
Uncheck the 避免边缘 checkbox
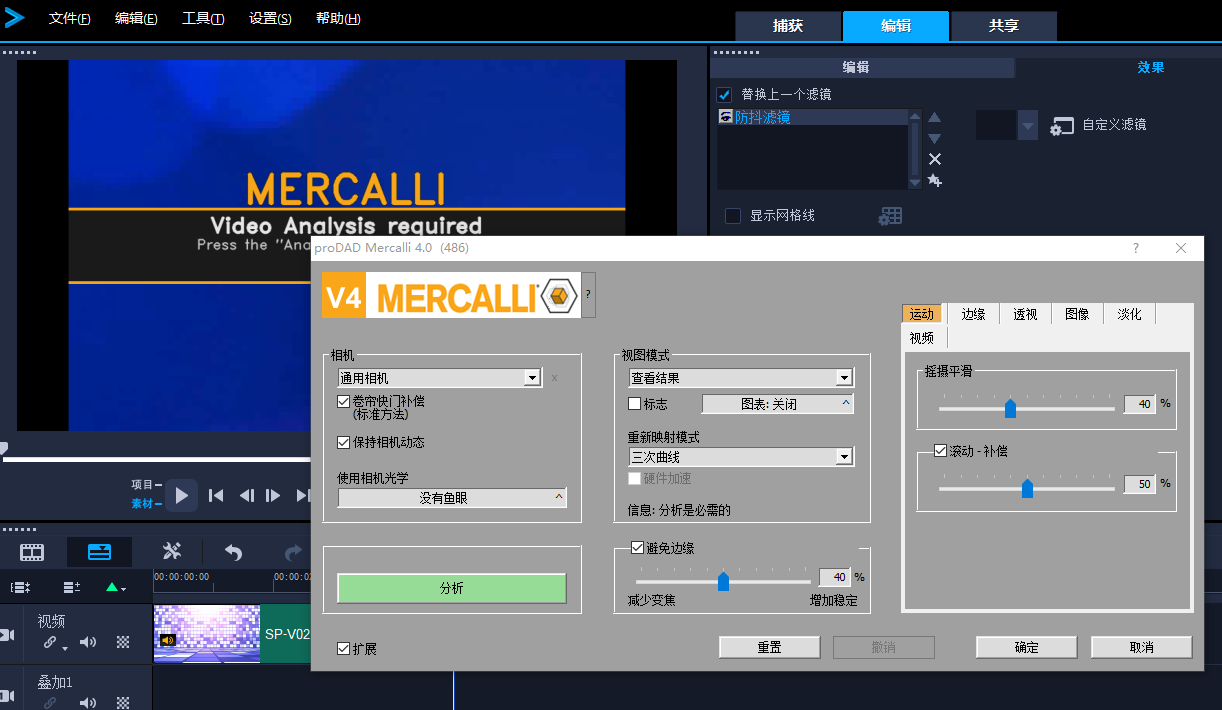click(x=637, y=547)
